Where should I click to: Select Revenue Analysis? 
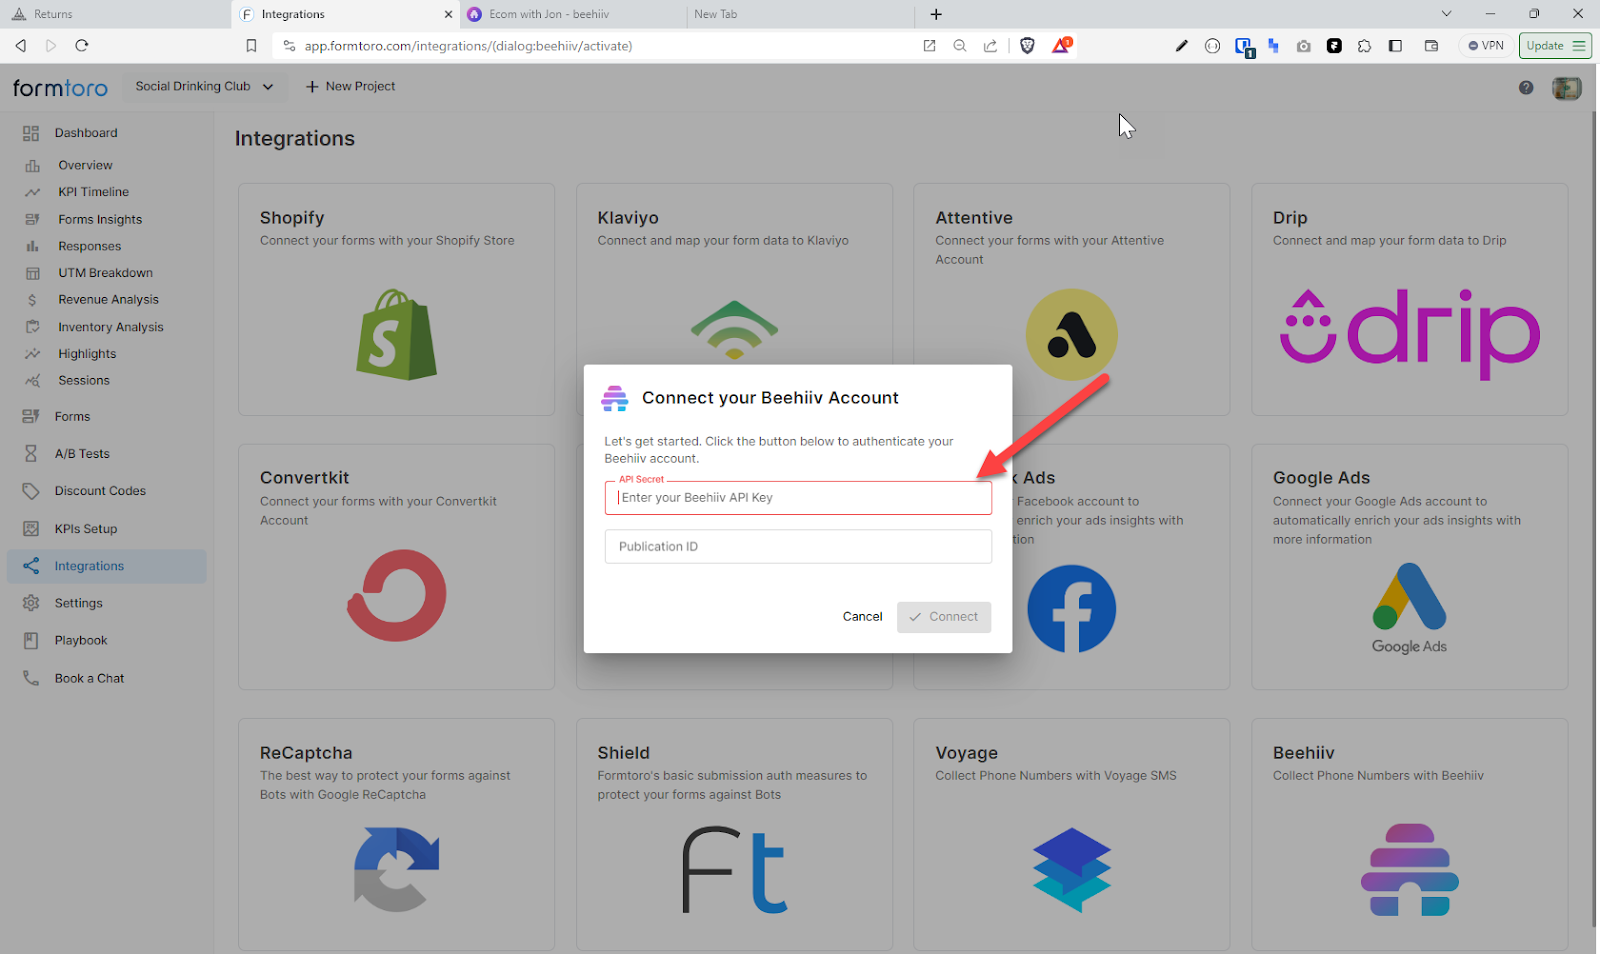point(108,300)
